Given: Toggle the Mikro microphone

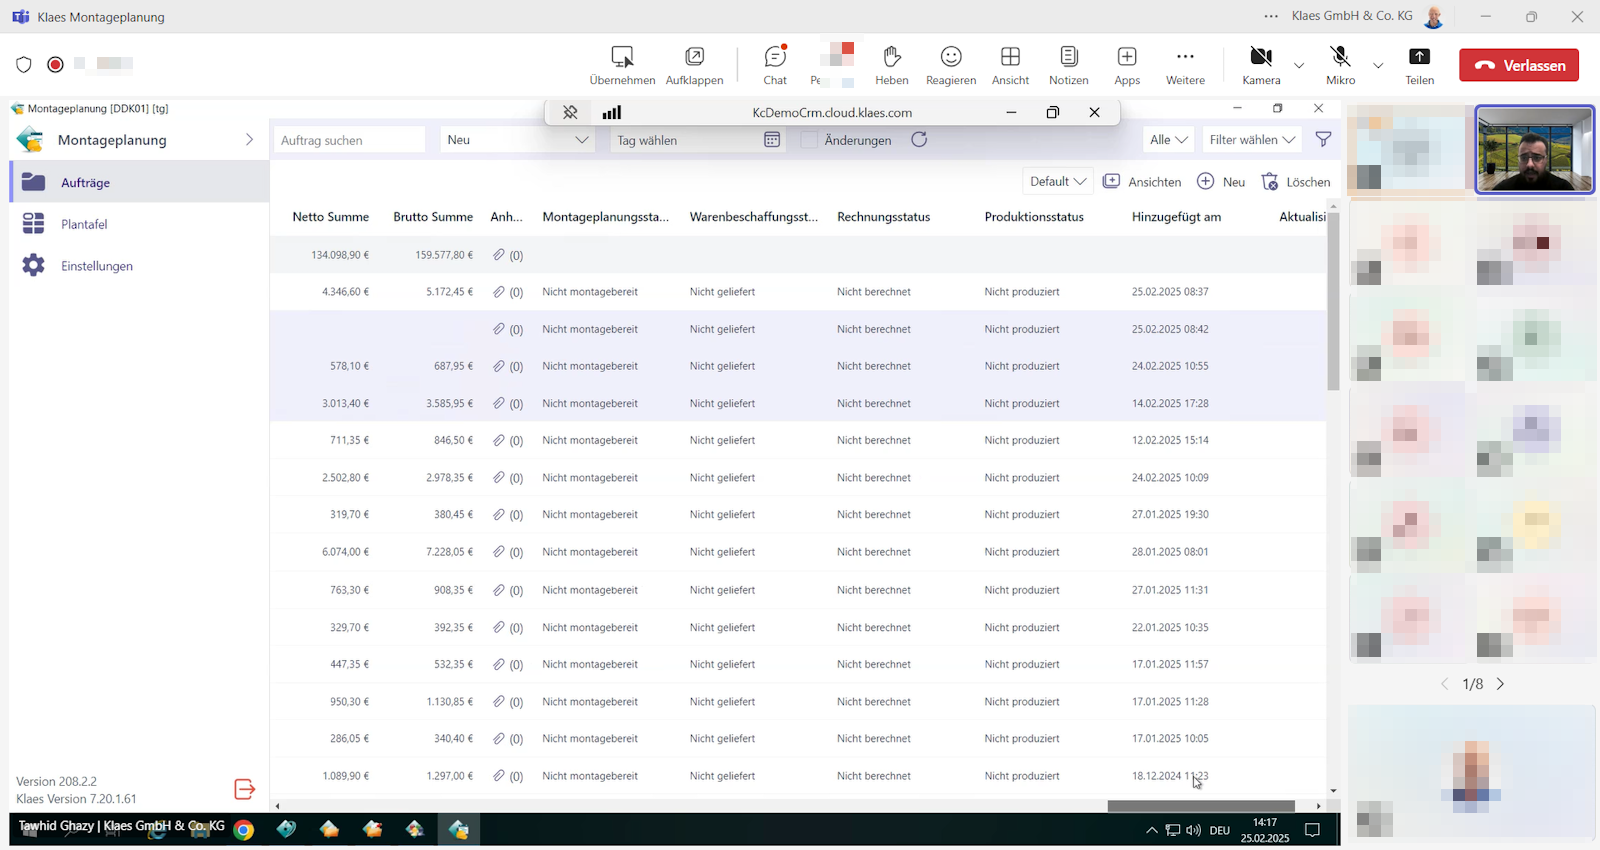Looking at the screenshot, I should [1341, 57].
